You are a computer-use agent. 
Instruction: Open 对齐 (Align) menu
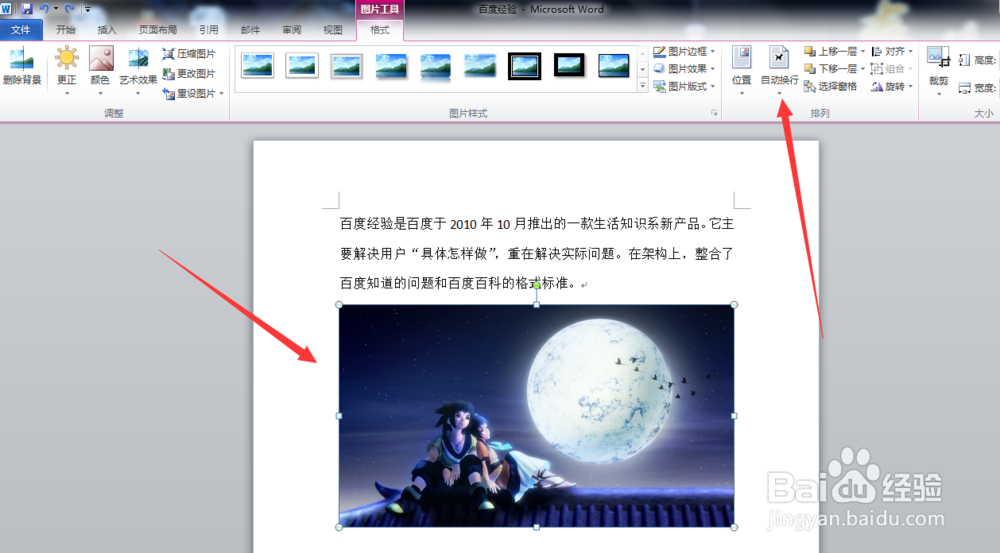pos(892,51)
